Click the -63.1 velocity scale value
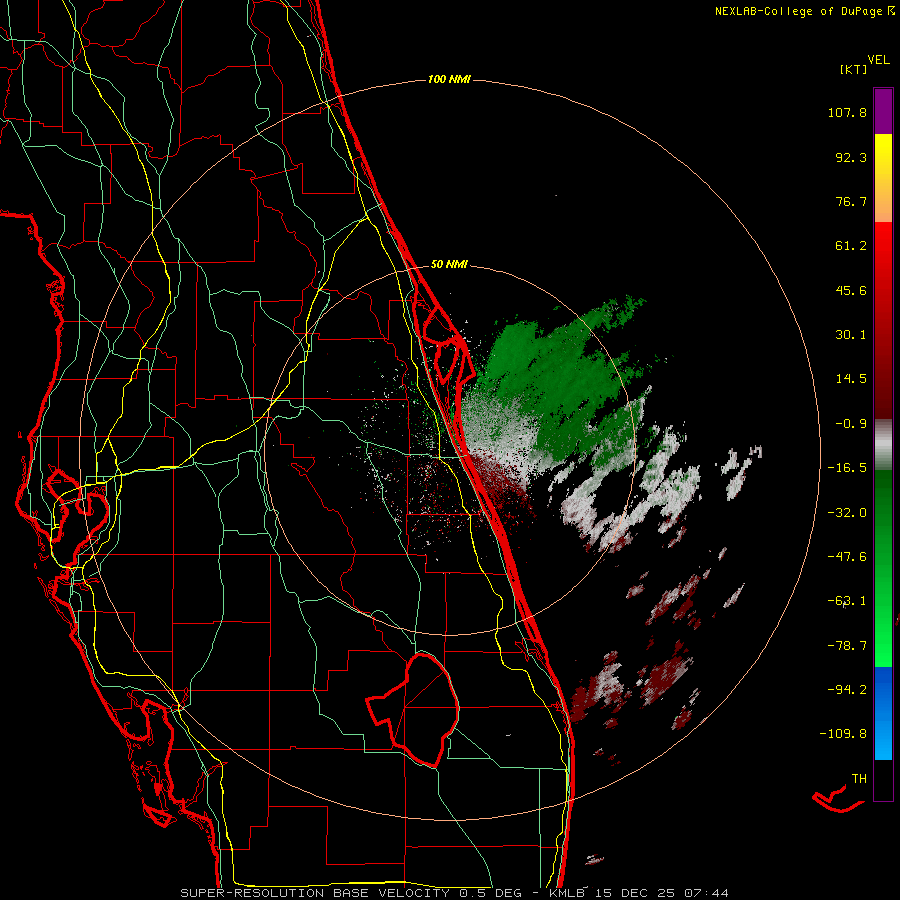The height and width of the screenshot is (900, 900). click(x=847, y=601)
